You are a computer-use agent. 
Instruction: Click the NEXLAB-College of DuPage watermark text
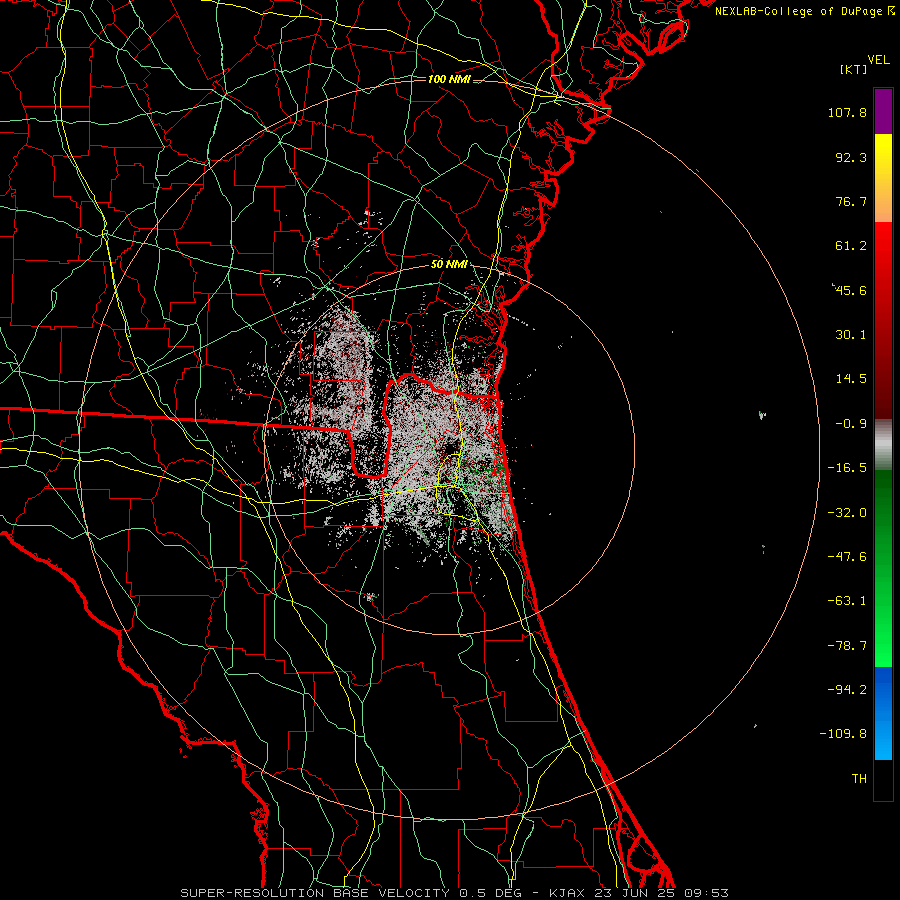coord(804,11)
